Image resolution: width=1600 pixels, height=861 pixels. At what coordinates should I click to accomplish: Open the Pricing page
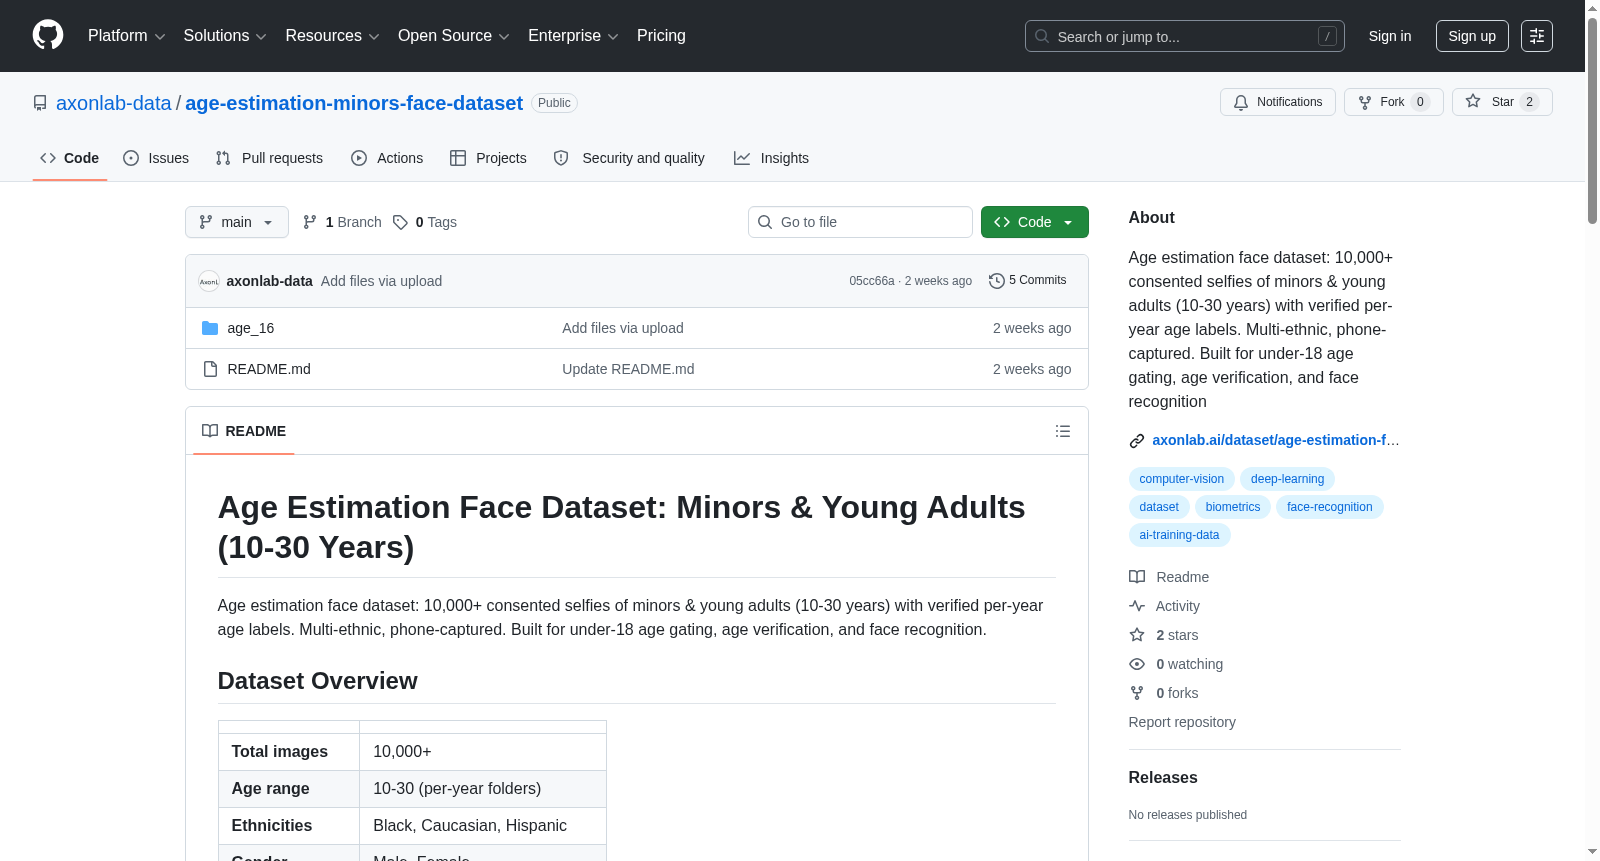(x=661, y=36)
